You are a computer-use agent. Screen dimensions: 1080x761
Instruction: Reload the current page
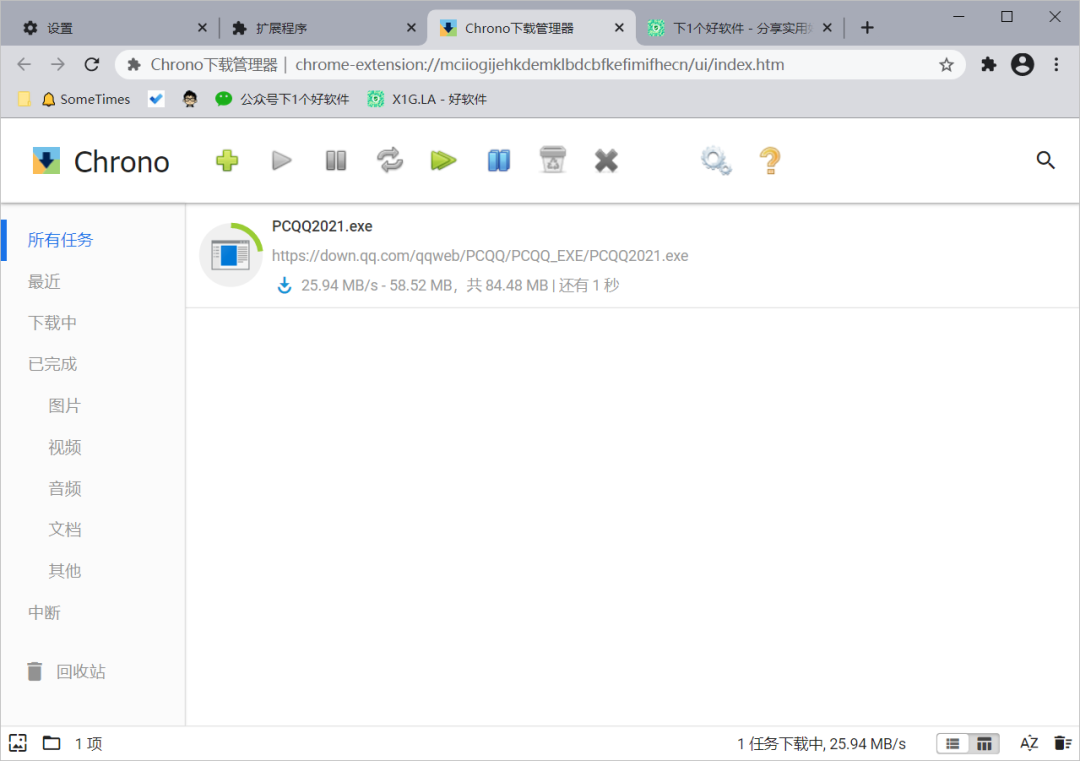tap(92, 65)
